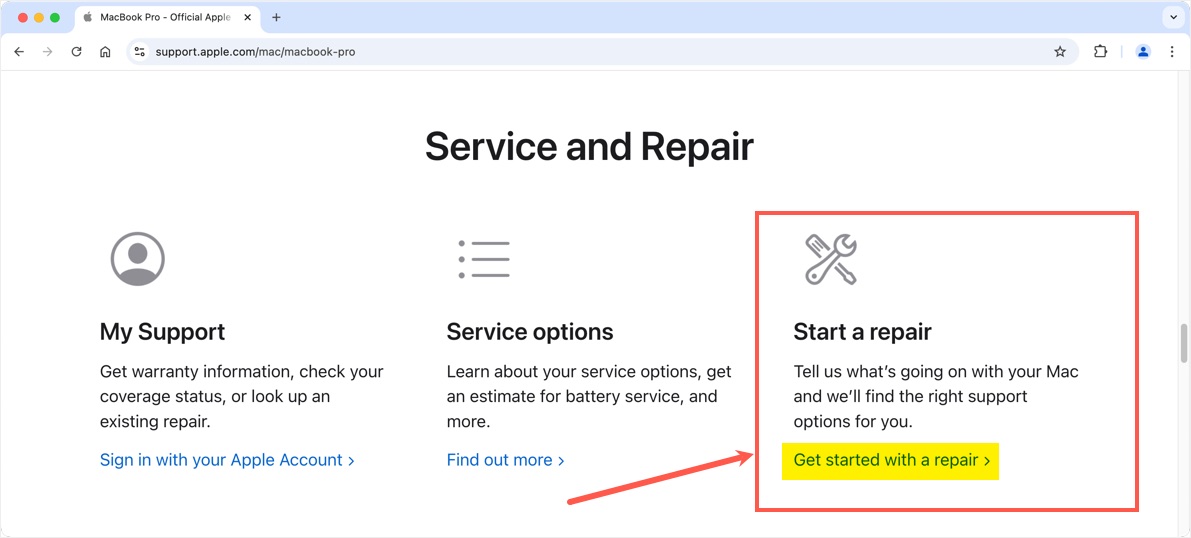1191x538 pixels.
Task: Click the Start a repair heading
Action: (x=862, y=332)
